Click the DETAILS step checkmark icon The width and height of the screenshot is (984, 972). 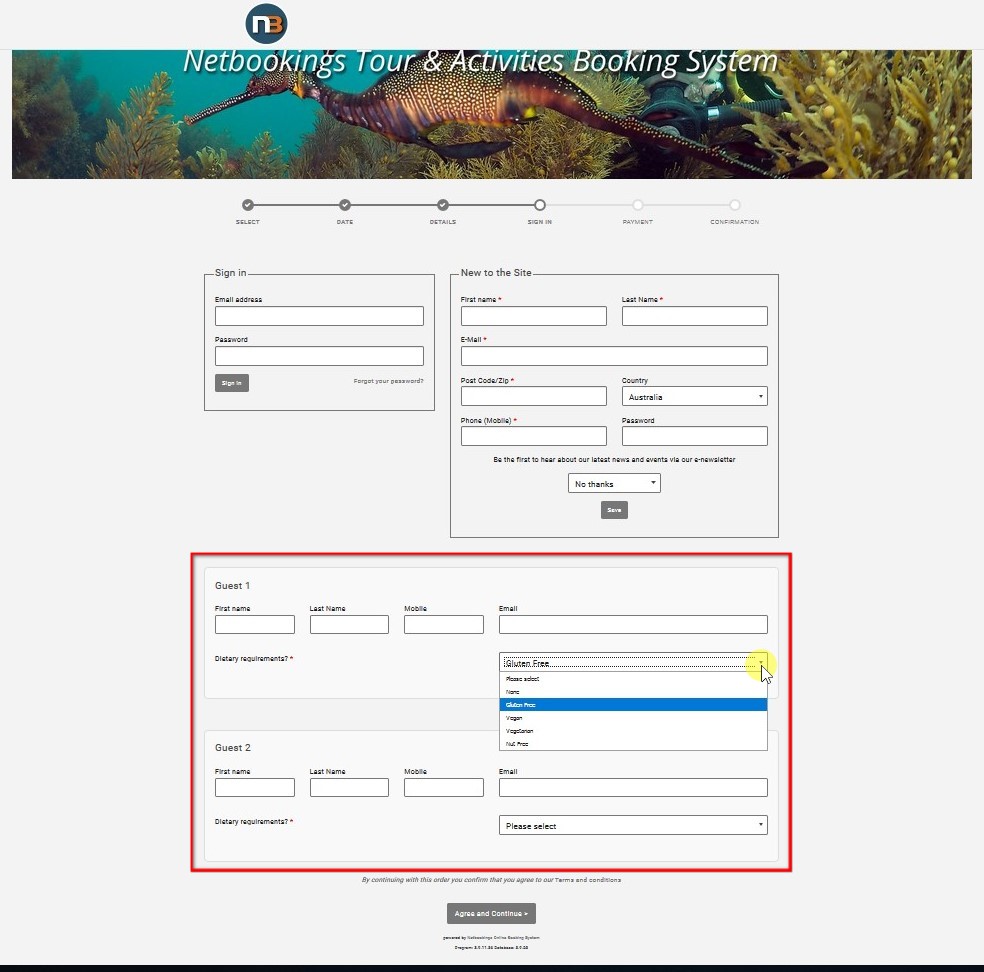442,203
